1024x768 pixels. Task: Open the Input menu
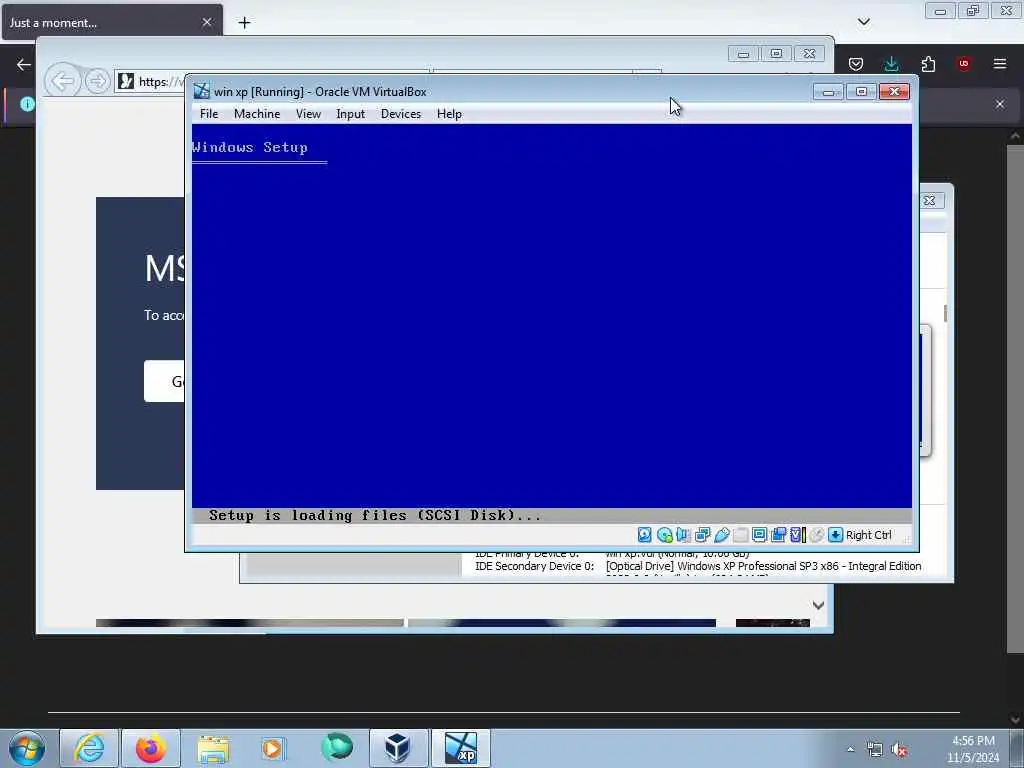[351, 114]
